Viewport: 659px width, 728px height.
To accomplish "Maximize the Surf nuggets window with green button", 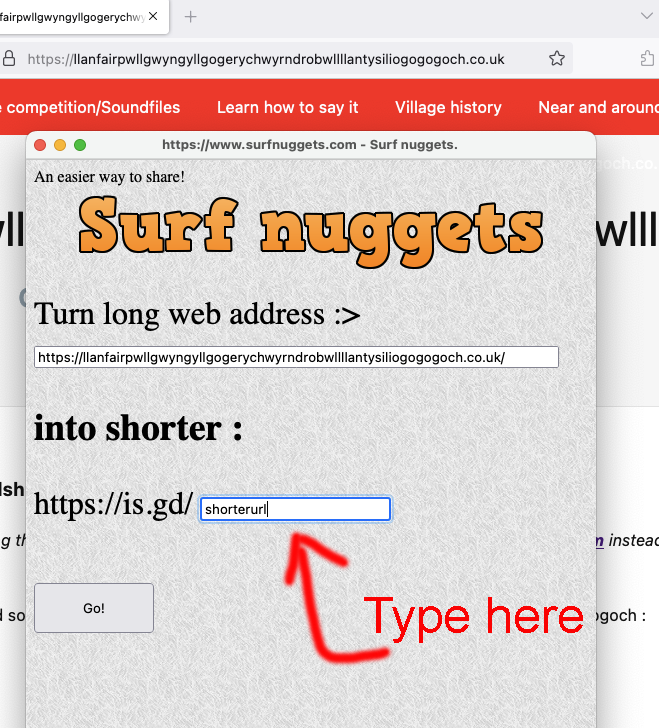I will pos(80,145).
